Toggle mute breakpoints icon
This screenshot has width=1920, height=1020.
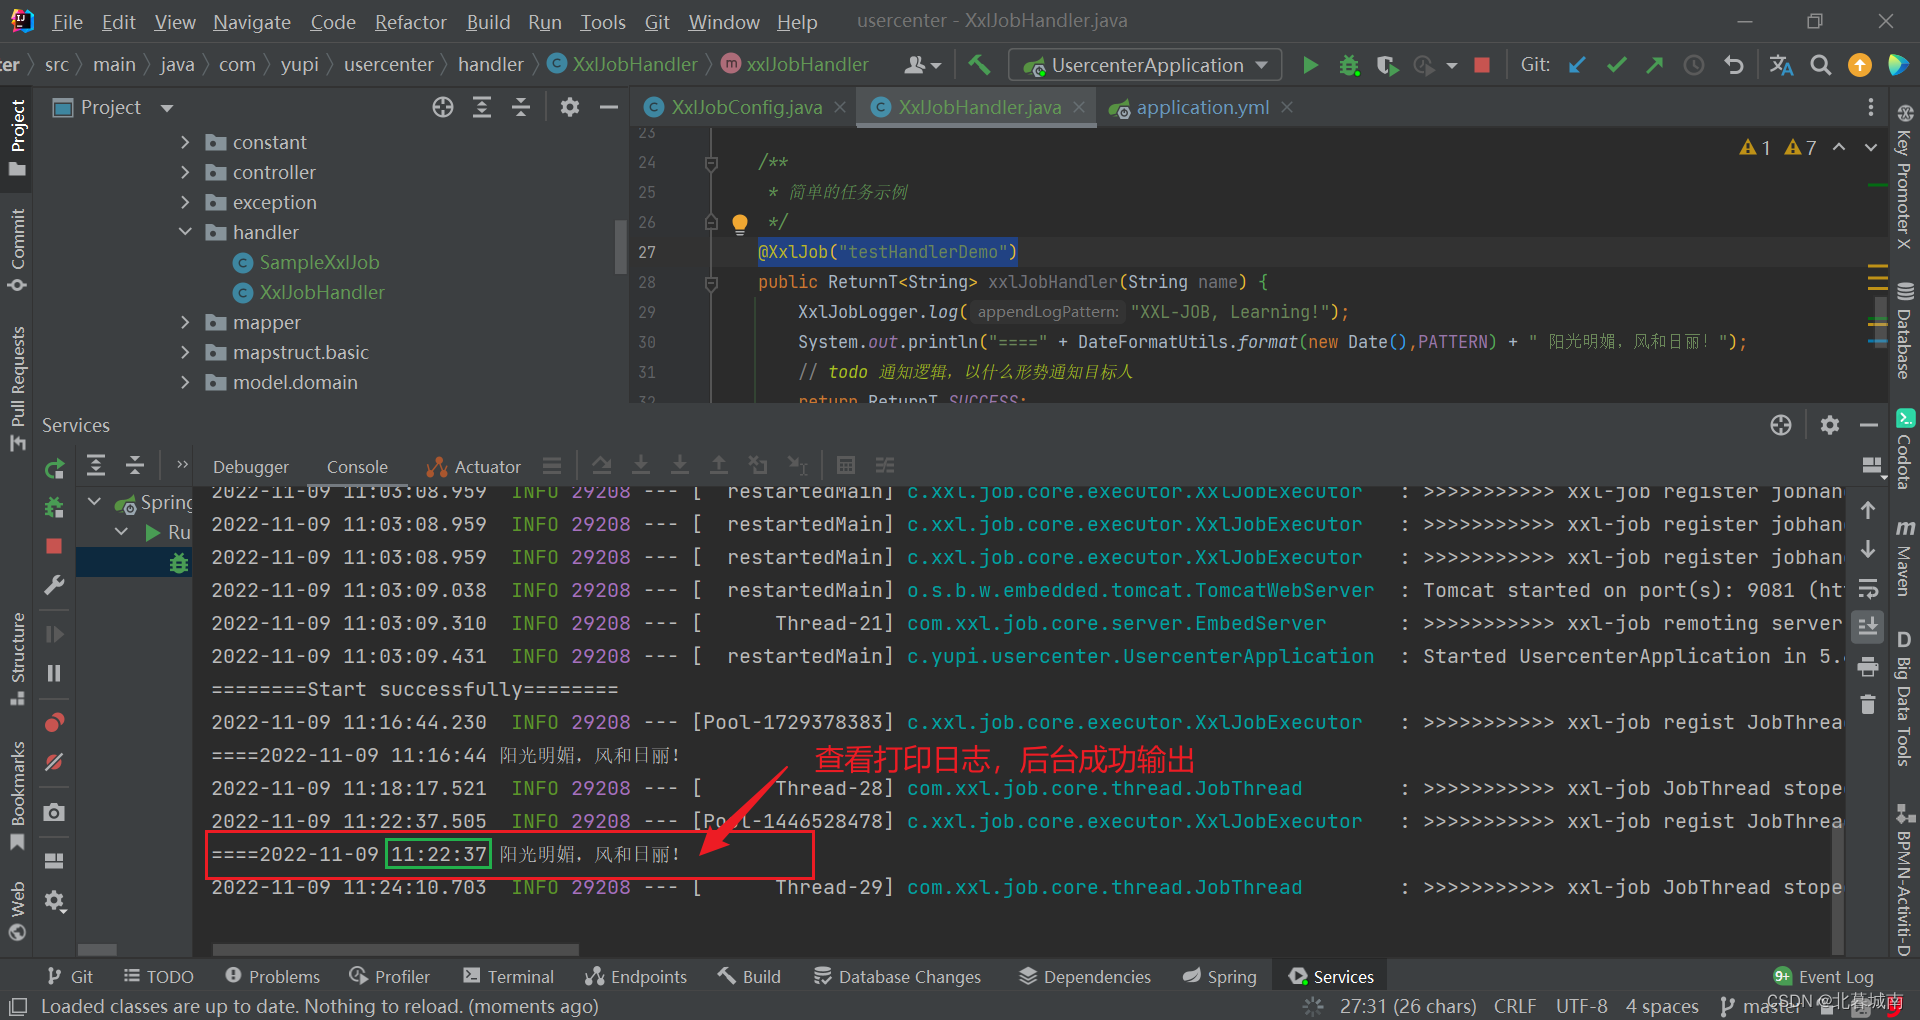[x=55, y=762]
